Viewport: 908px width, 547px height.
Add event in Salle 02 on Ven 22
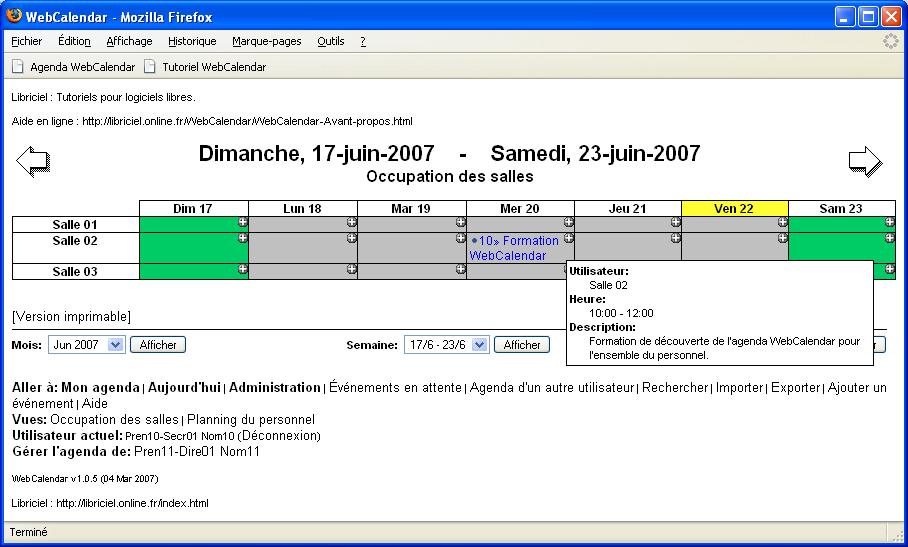pos(783,238)
